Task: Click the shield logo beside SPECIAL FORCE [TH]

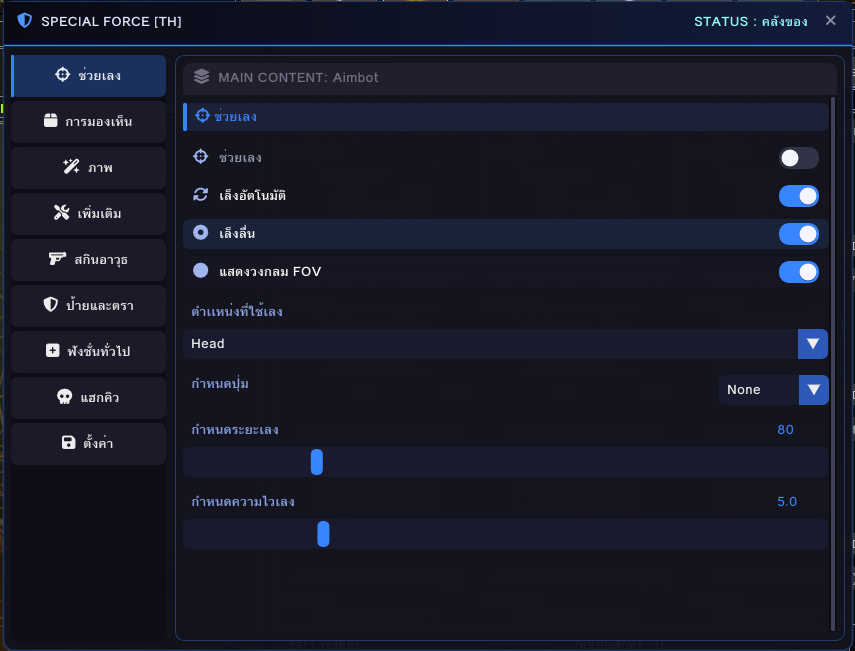Action: tap(25, 21)
